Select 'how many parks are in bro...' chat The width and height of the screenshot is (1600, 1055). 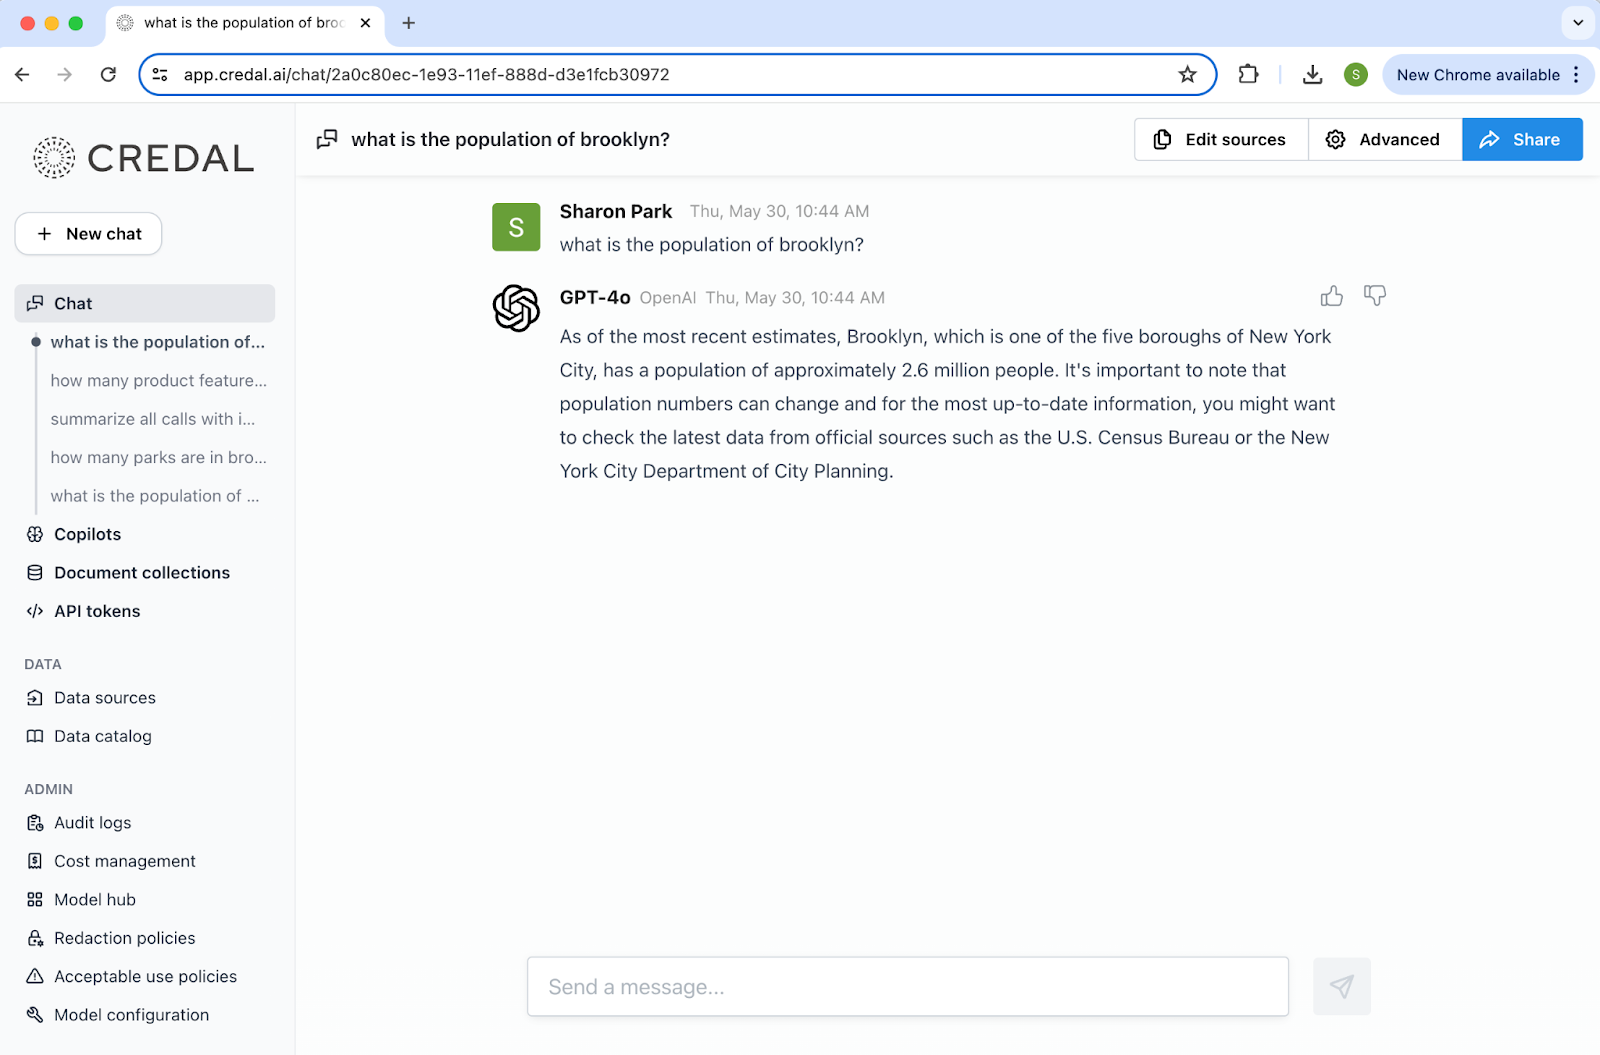[x=158, y=458]
